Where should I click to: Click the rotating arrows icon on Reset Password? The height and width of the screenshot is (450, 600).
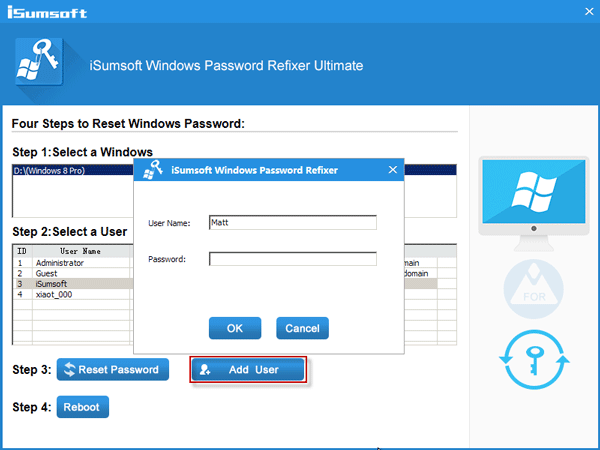pyautogui.click(x=70, y=370)
